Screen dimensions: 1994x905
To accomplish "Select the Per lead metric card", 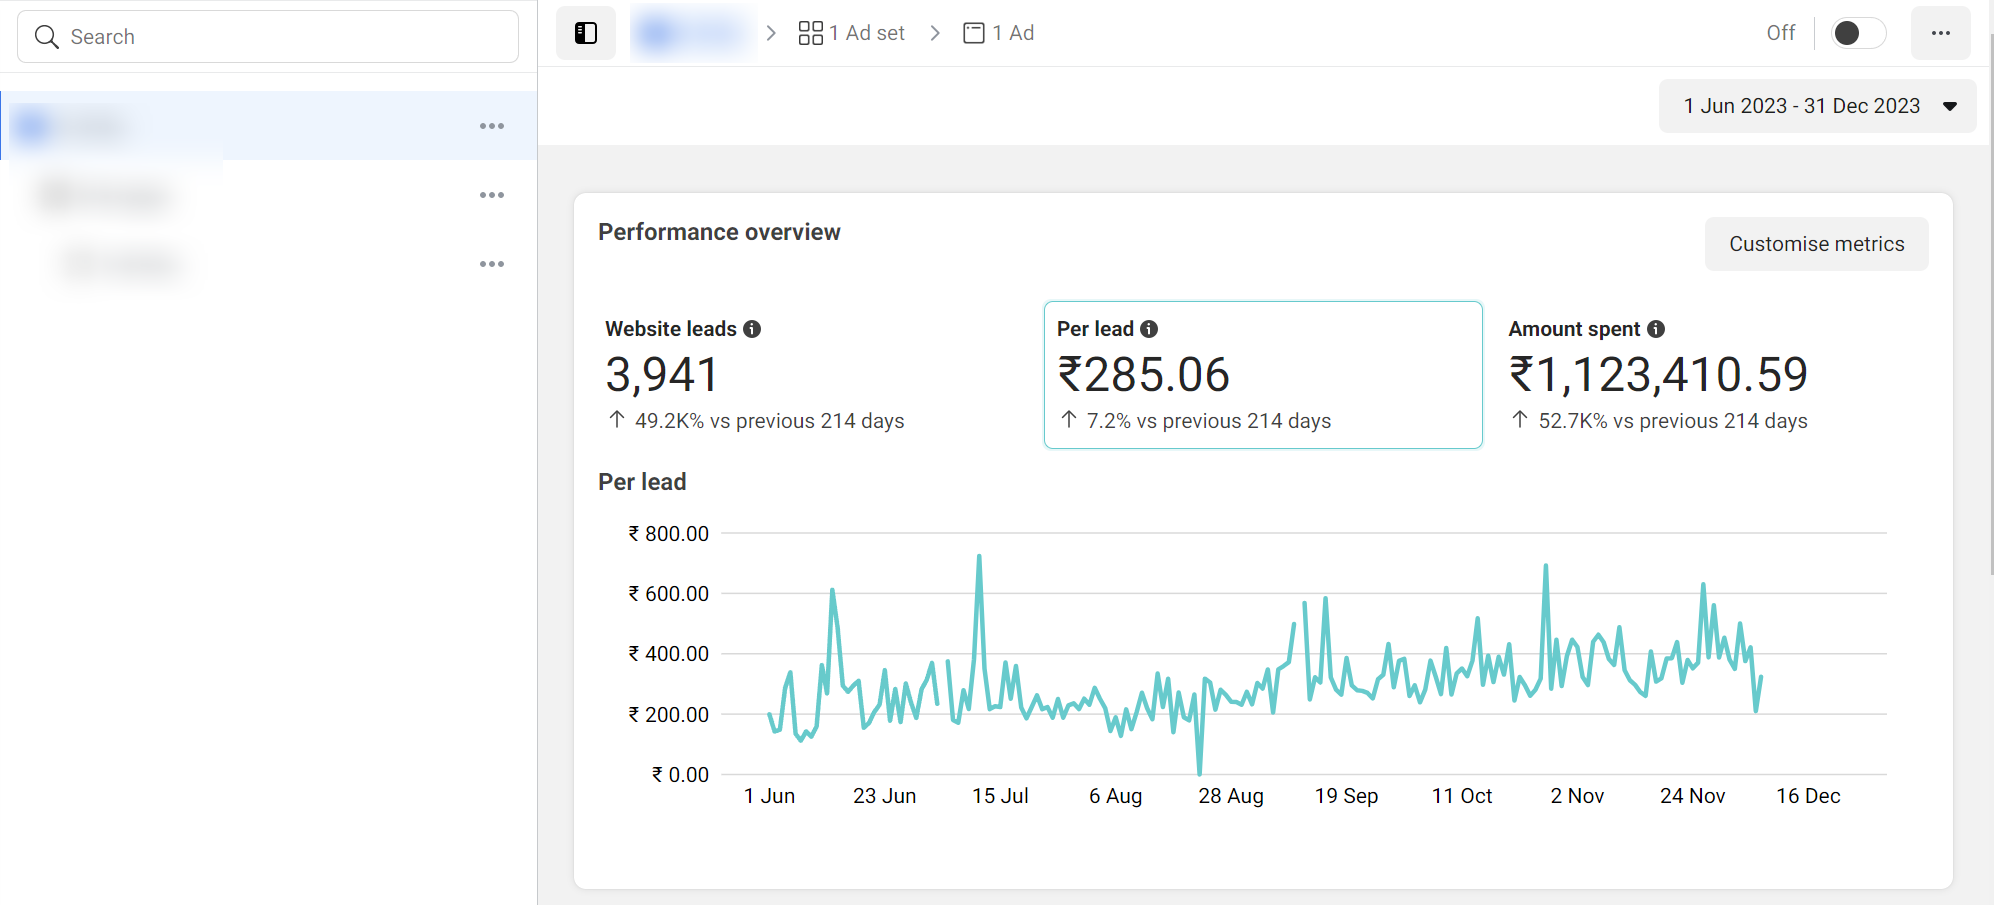I will click(x=1262, y=375).
